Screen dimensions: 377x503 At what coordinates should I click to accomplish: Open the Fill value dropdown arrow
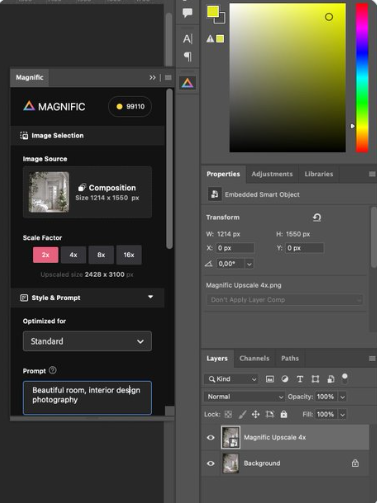pos(342,414)
